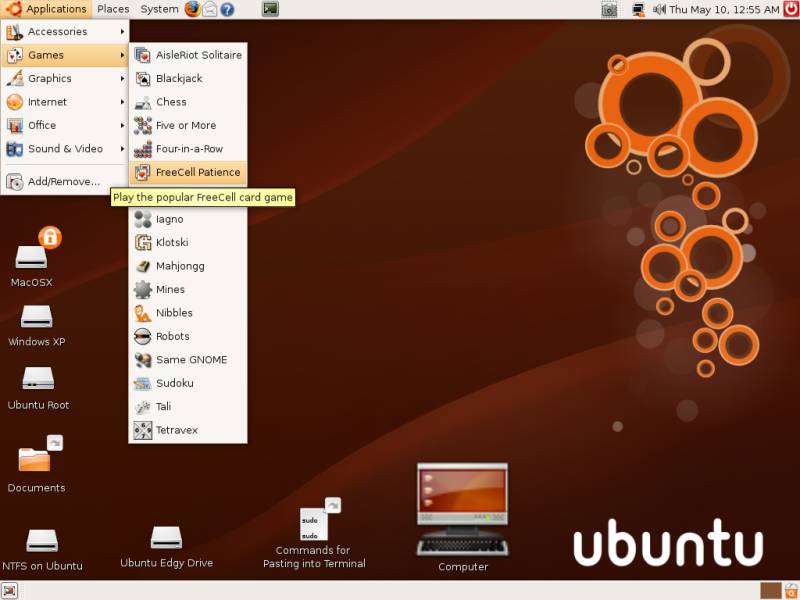
Task: Open the Places menu
Action: pos(113,9)
